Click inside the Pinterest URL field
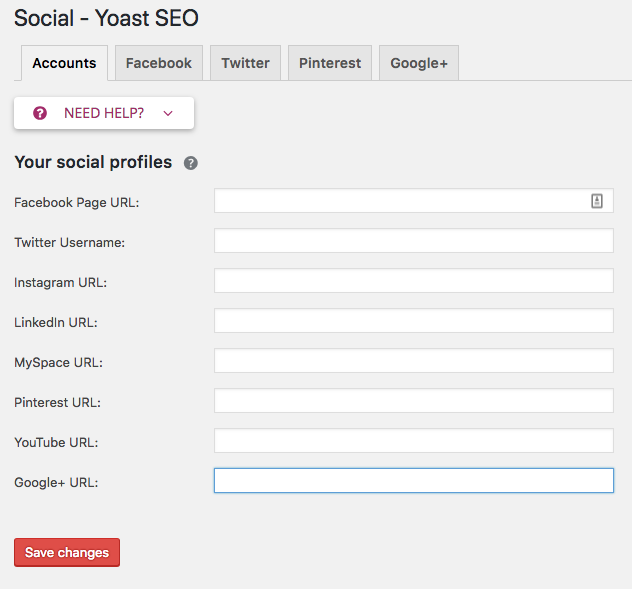The height and width of the screenshot is (589, 632). [414, 400]
